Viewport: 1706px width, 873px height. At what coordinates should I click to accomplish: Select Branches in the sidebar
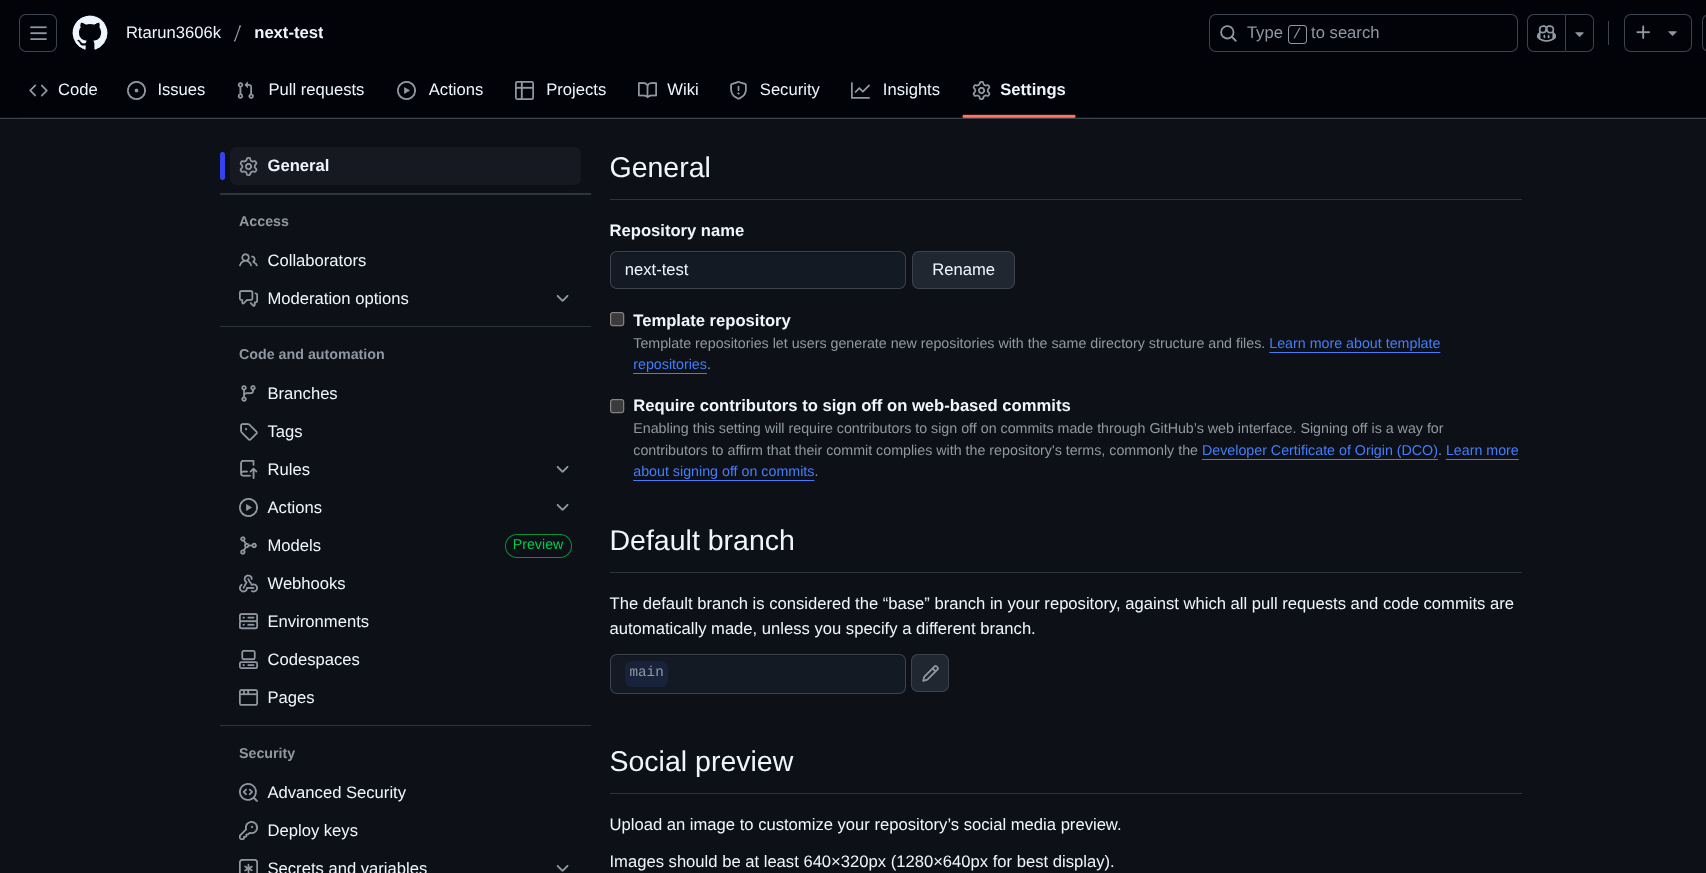click(405, 393)
